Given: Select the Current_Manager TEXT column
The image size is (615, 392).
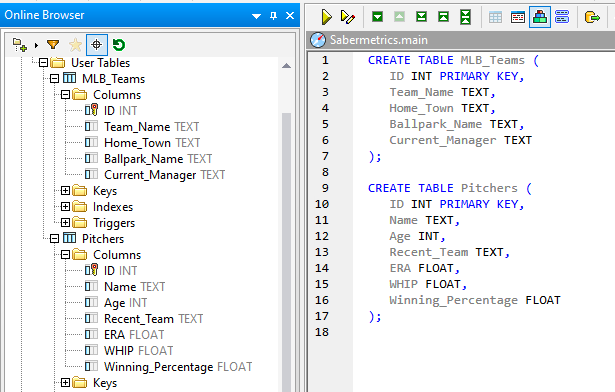Looking at the screenshot, I should tap(164, 175).
